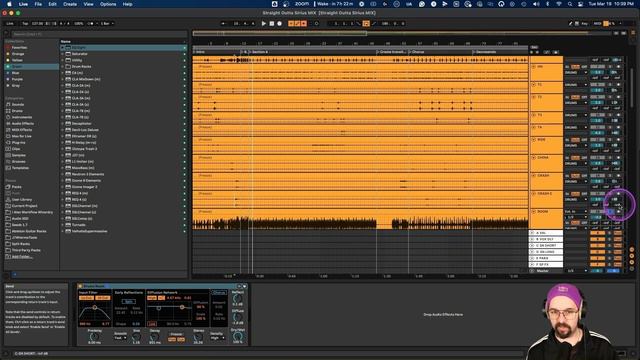Open the Density High dropdown in Reverb

click(x=218, y=338)
